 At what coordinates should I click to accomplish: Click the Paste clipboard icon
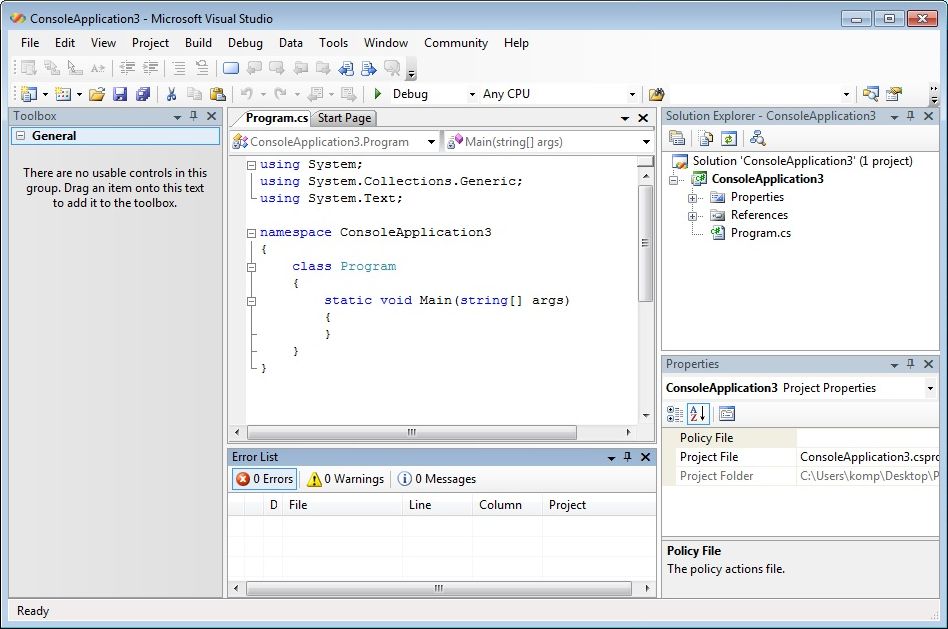(217, 94)
